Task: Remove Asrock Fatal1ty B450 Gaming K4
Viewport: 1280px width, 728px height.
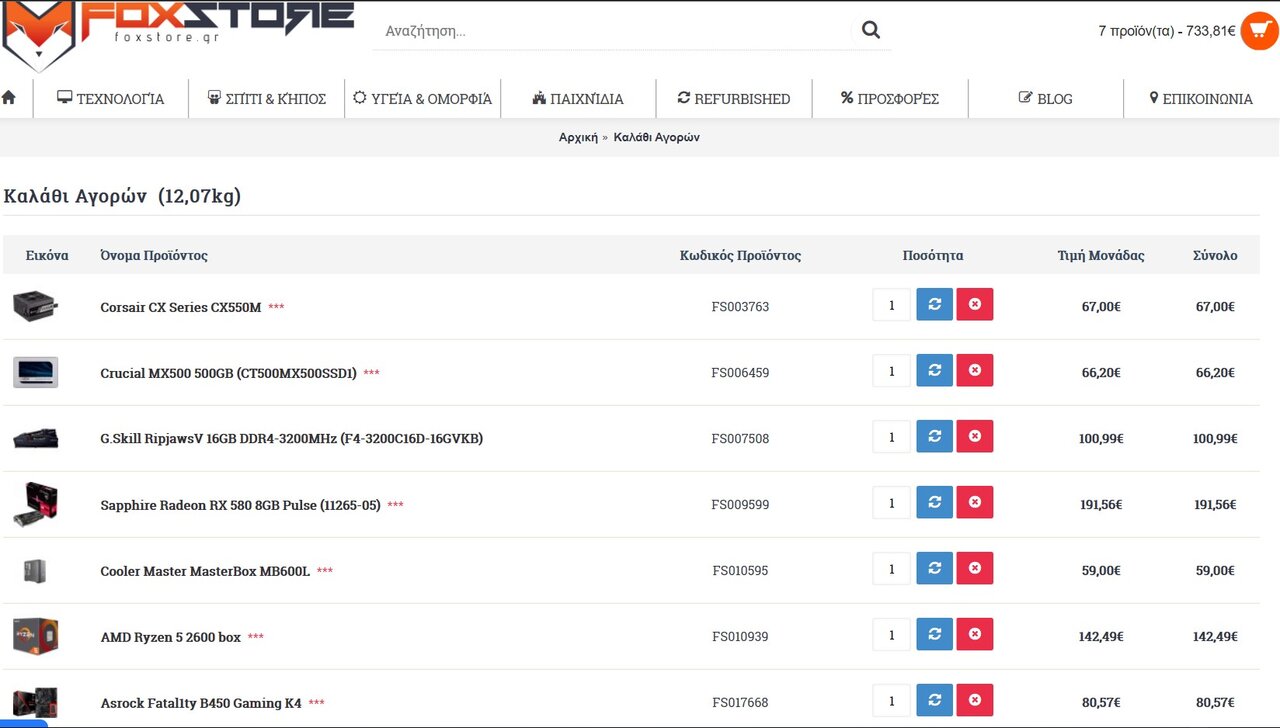Action: click(974, 701)
